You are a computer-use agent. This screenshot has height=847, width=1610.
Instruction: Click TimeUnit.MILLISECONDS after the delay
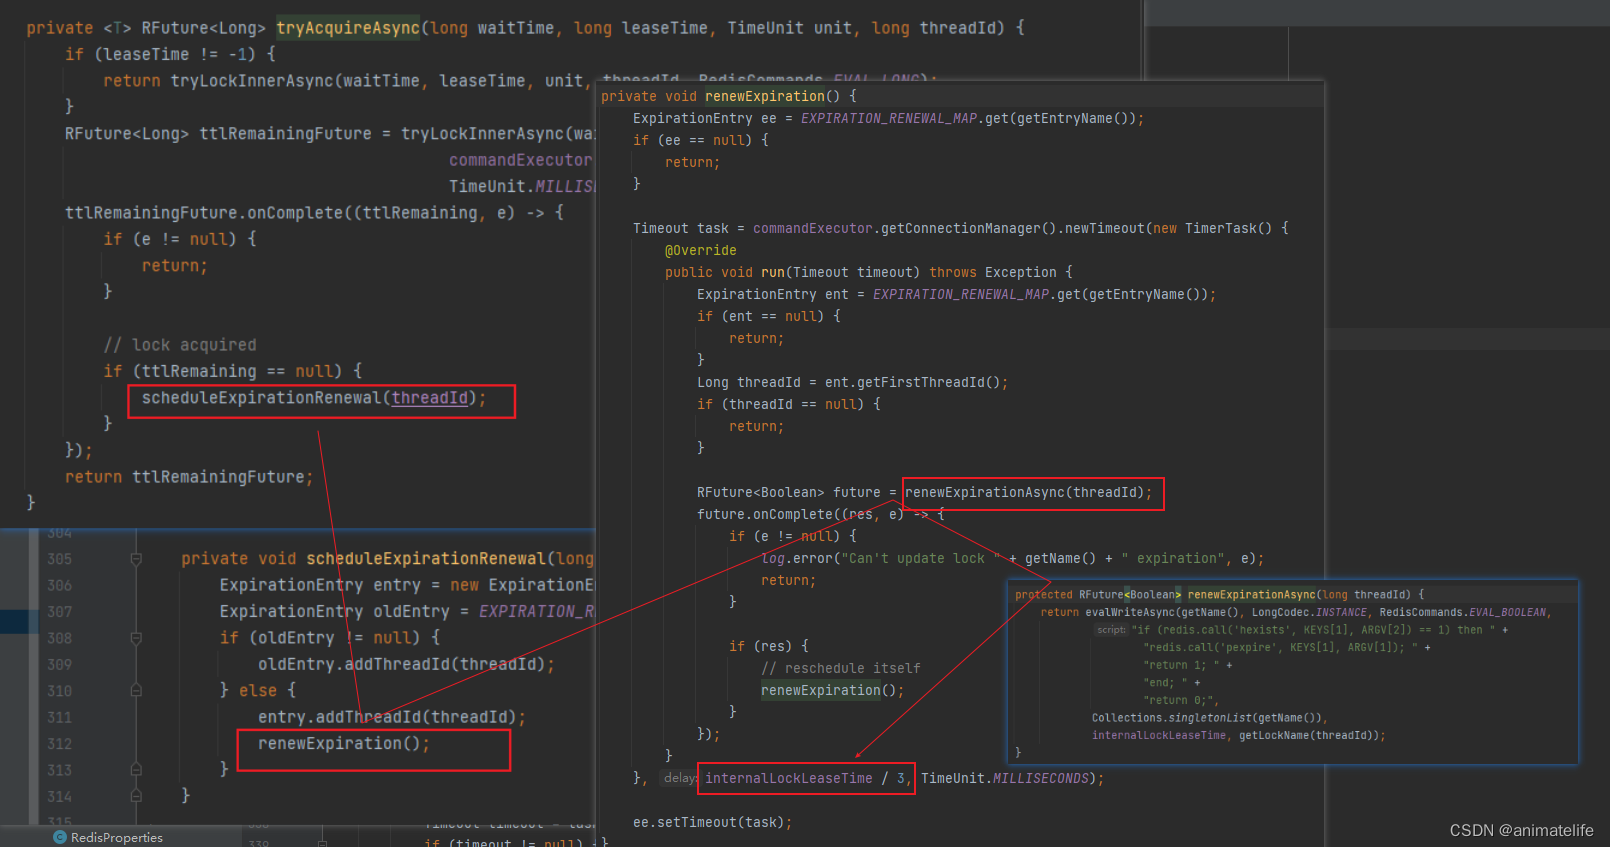[x=1004, y=778]
